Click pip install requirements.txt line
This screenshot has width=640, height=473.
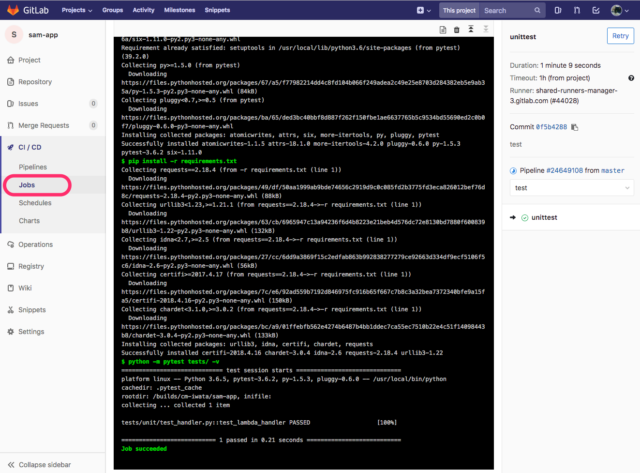pos(179,161)
